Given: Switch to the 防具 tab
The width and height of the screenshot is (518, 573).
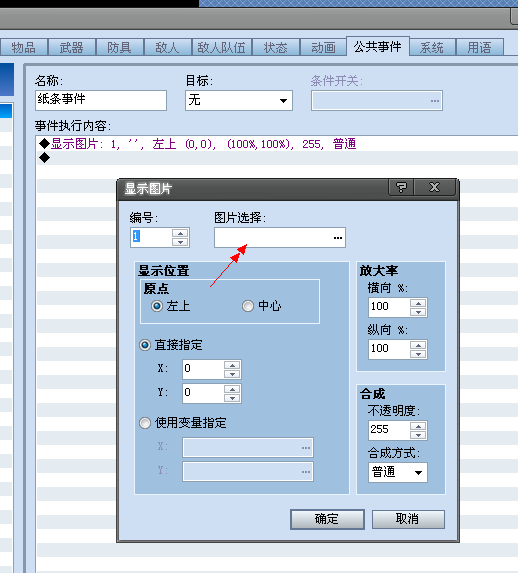Looking at the screenshot, I should point(120,48).
